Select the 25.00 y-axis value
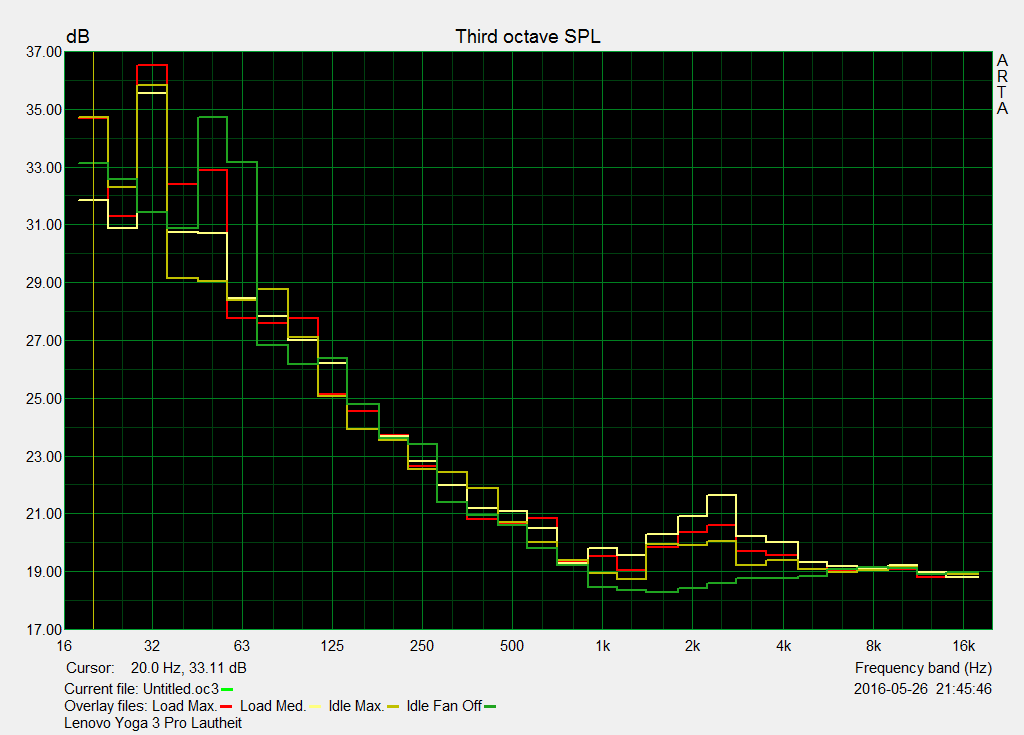The width and height of the screenshot is (1024, 735). pos(44,399)
